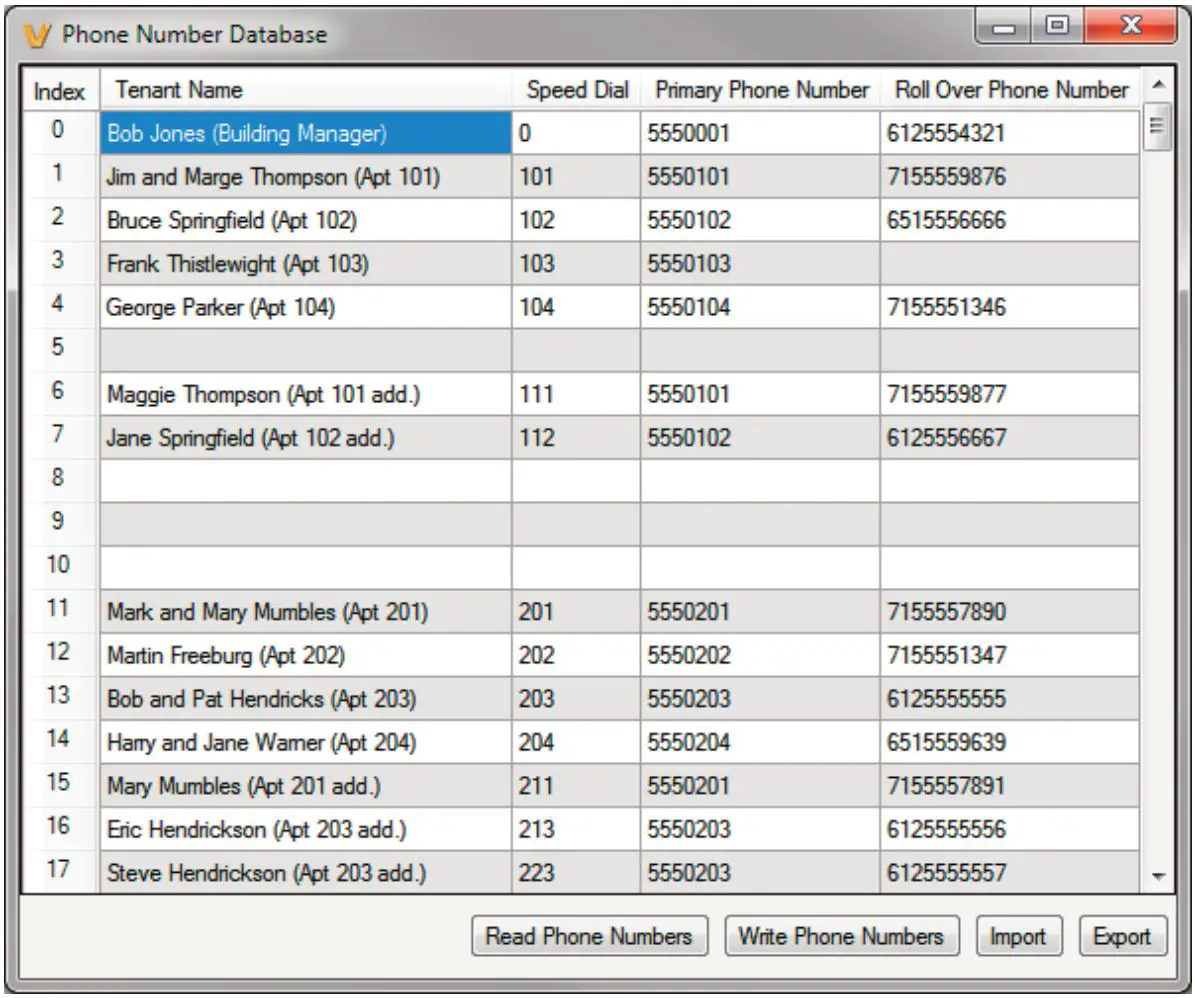Image resolution: width=1195 pixels, height=998 pixels.
Task: Click row header with index 9
Action: [x=60, y=524]
